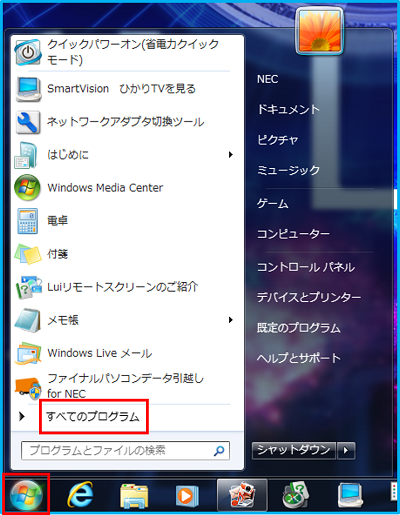Open the 電卓 calculator icon
The width and height of the screenshot is (400, 515).
click(x=27, y=221)
